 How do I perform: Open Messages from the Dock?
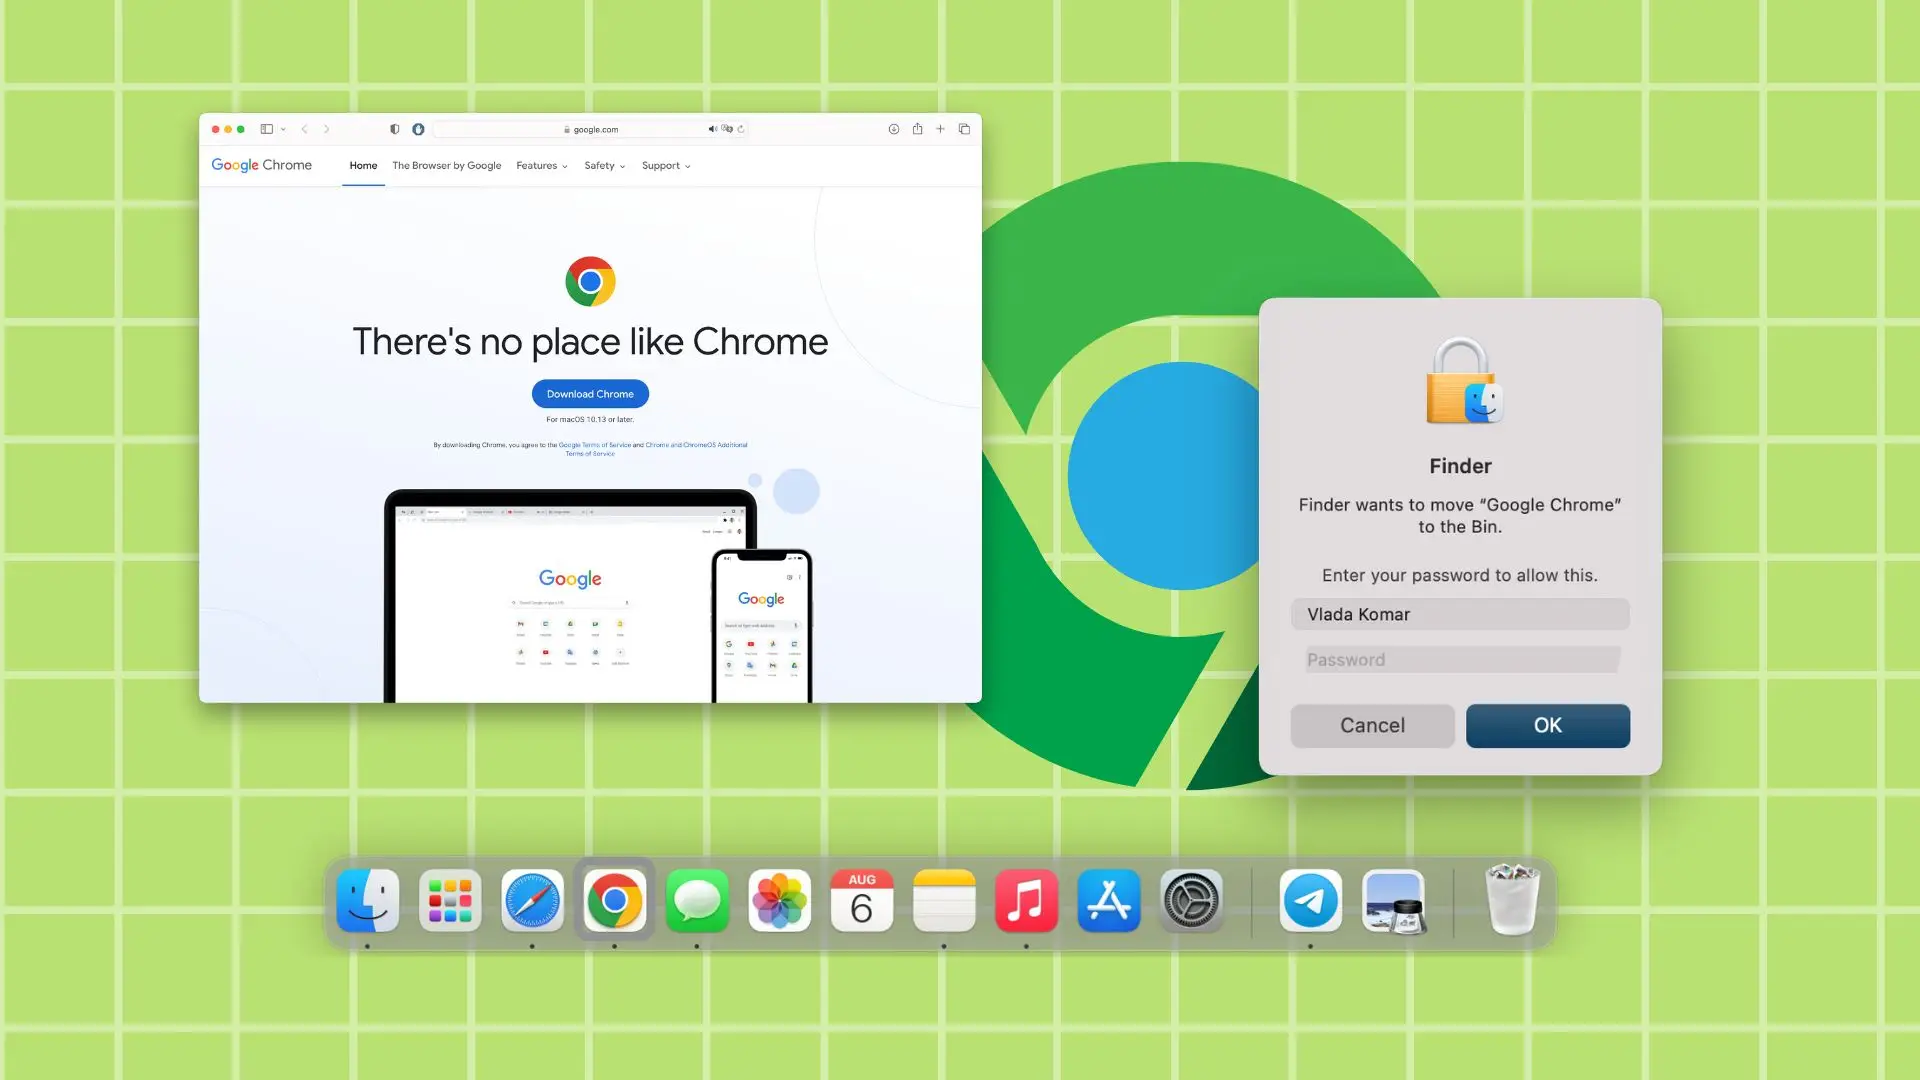(x=697, y=900)
